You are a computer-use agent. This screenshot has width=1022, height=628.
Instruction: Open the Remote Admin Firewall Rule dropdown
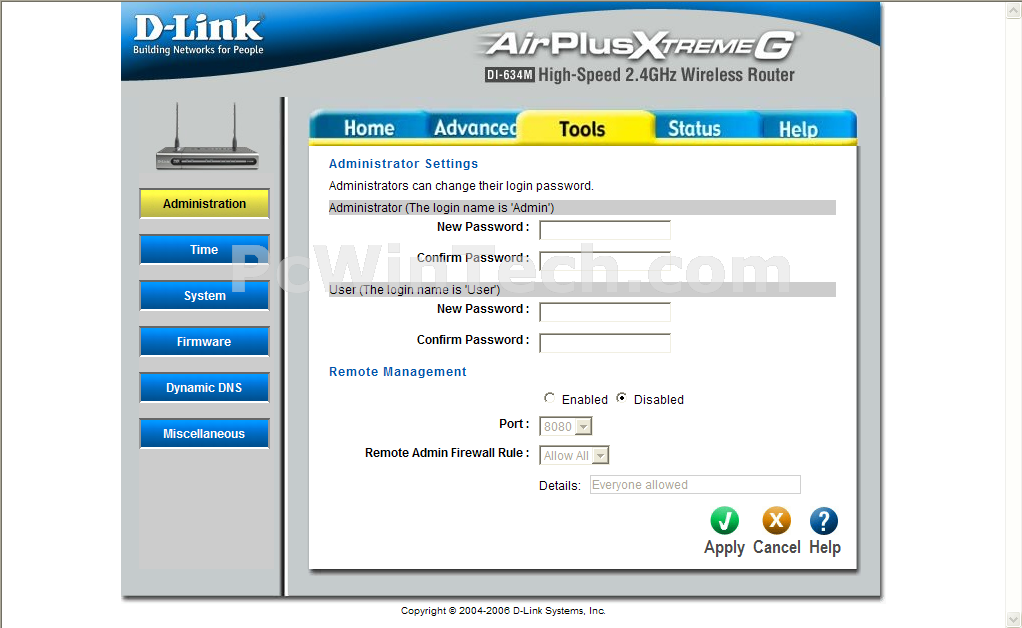tap(574, 455)
